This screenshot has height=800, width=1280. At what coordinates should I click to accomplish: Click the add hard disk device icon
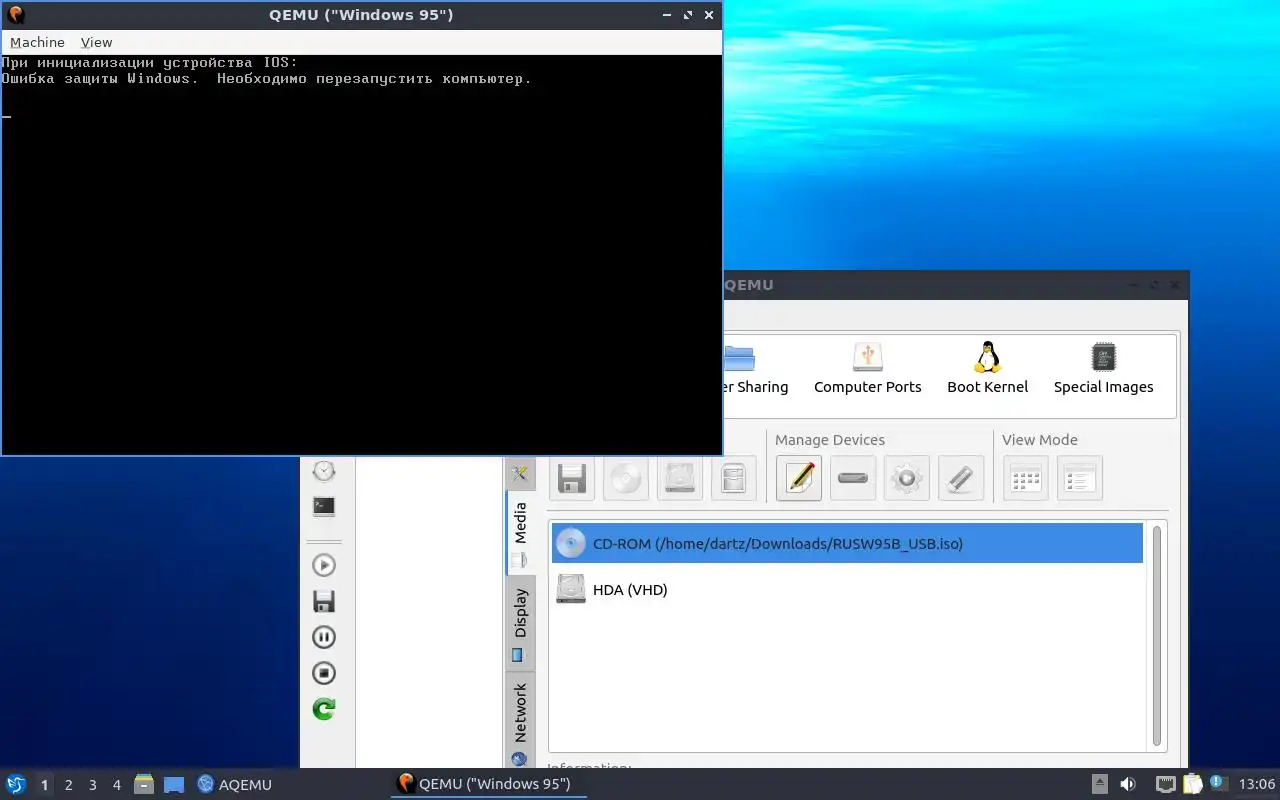point(680,478)
